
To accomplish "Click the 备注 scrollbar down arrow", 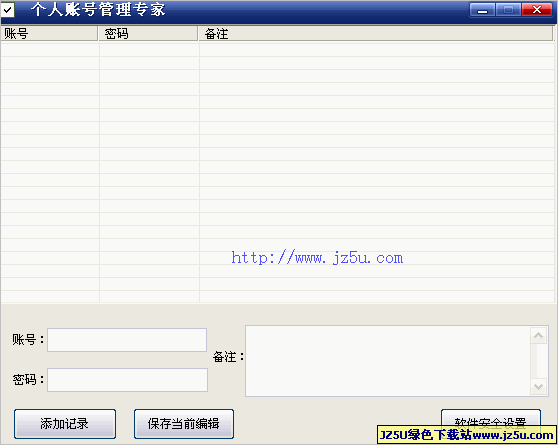I will [x=538, y=386].
